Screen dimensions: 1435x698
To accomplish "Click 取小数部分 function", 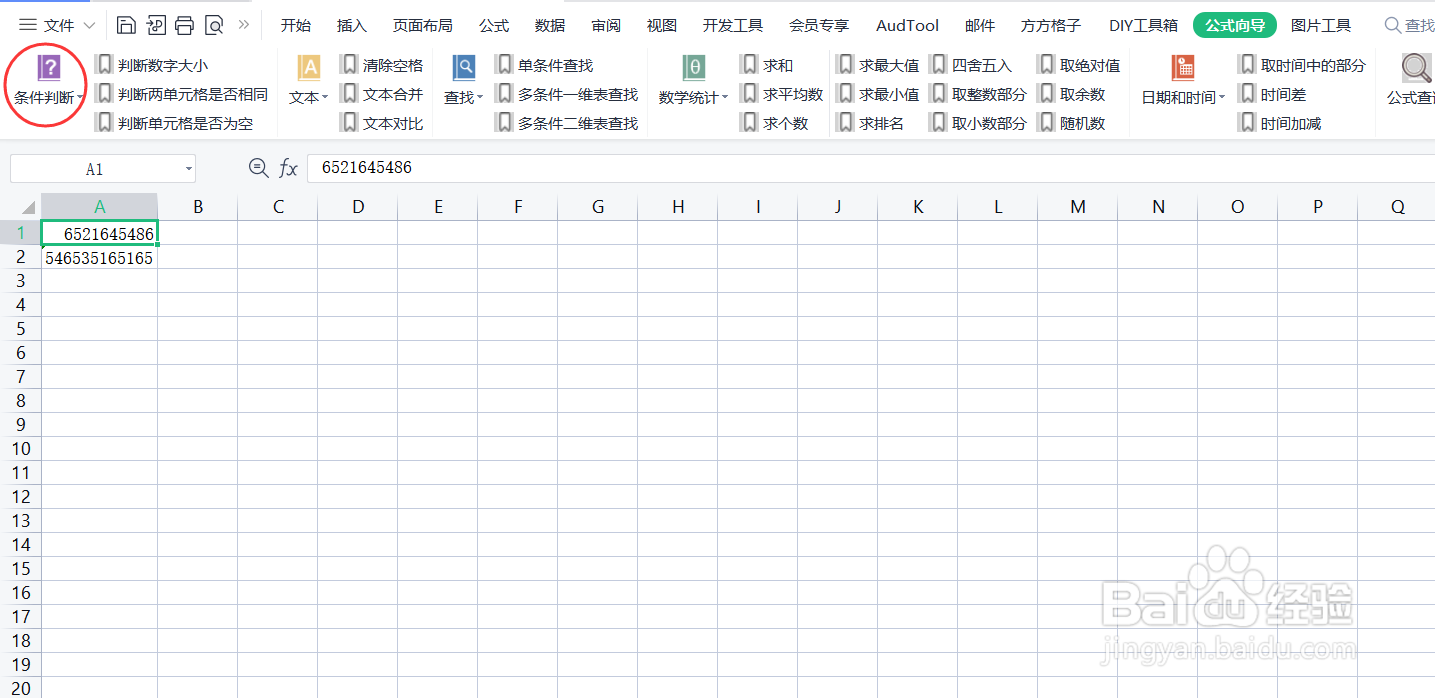I will (978, 123).
